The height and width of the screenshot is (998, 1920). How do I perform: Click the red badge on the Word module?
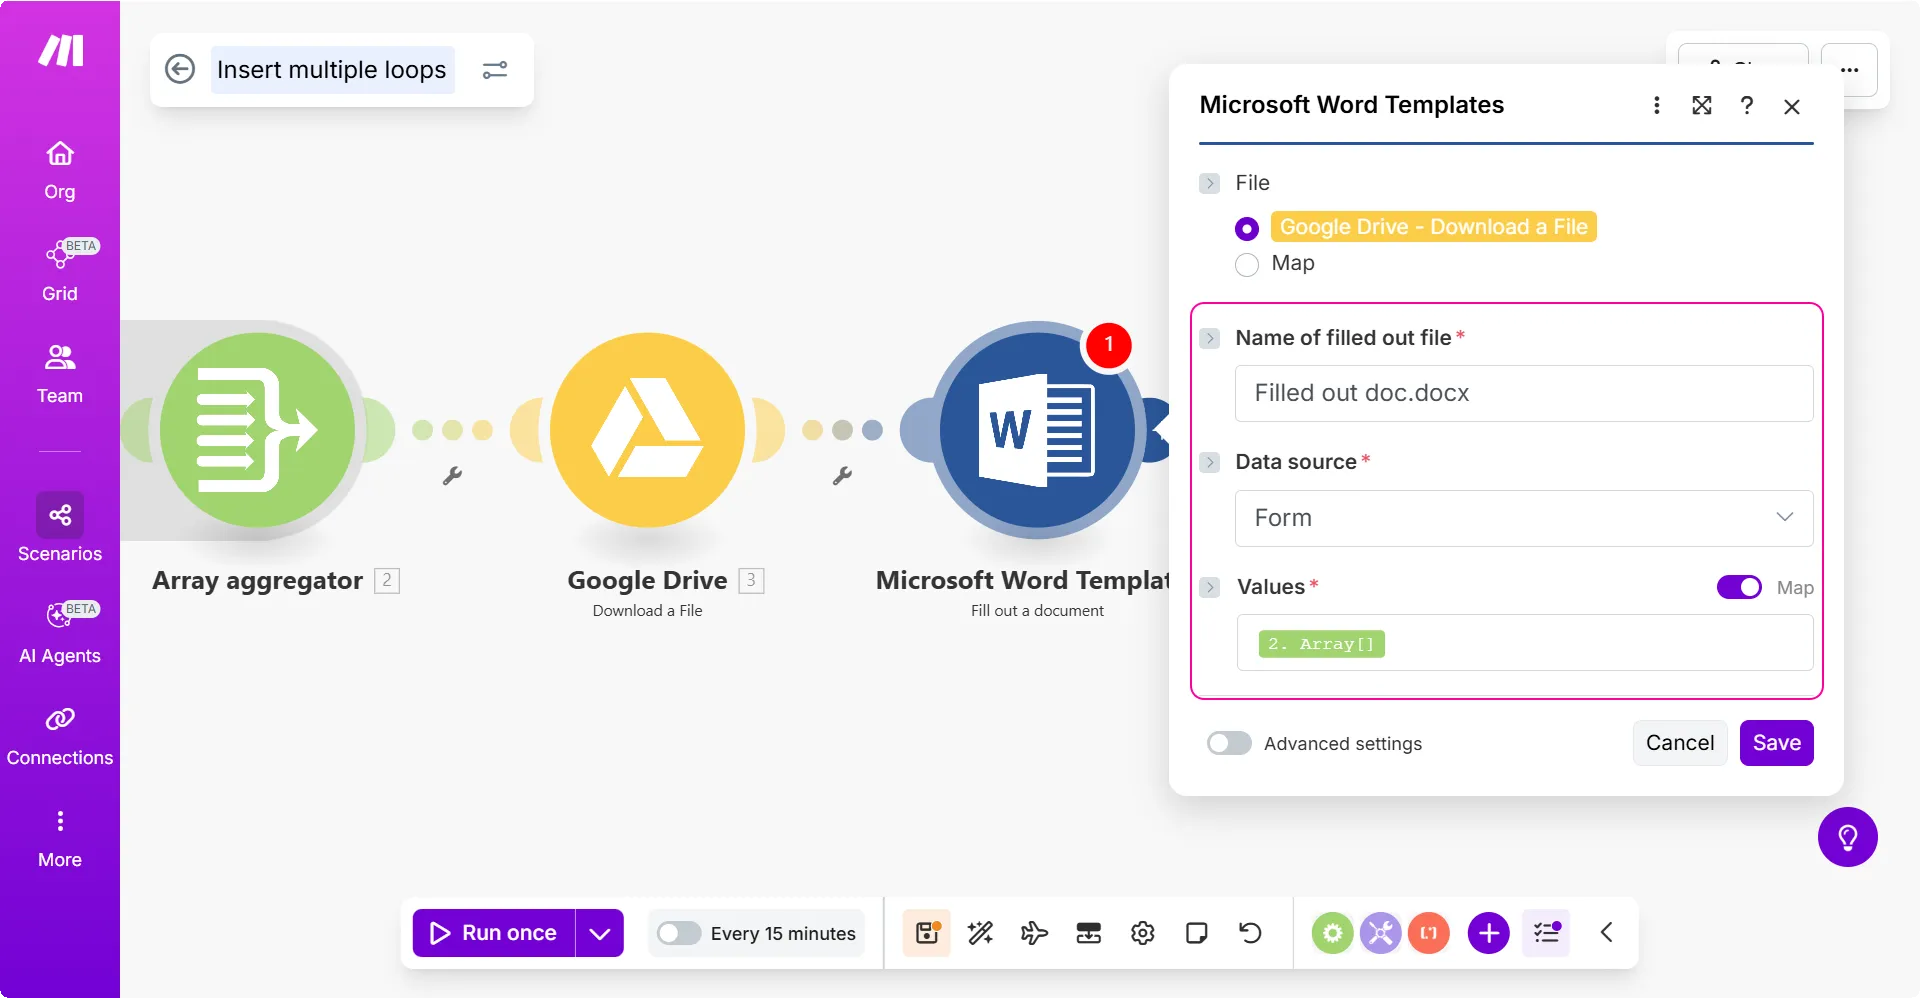pos(1108,345)
